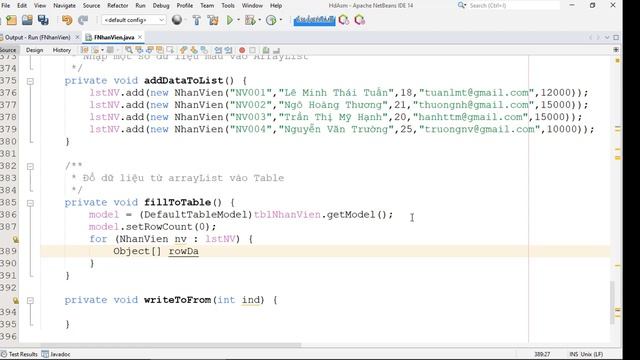Click the horizontal editor scrollbar
Viewport: 640px width, 360px height.
[x=171, y=345]
